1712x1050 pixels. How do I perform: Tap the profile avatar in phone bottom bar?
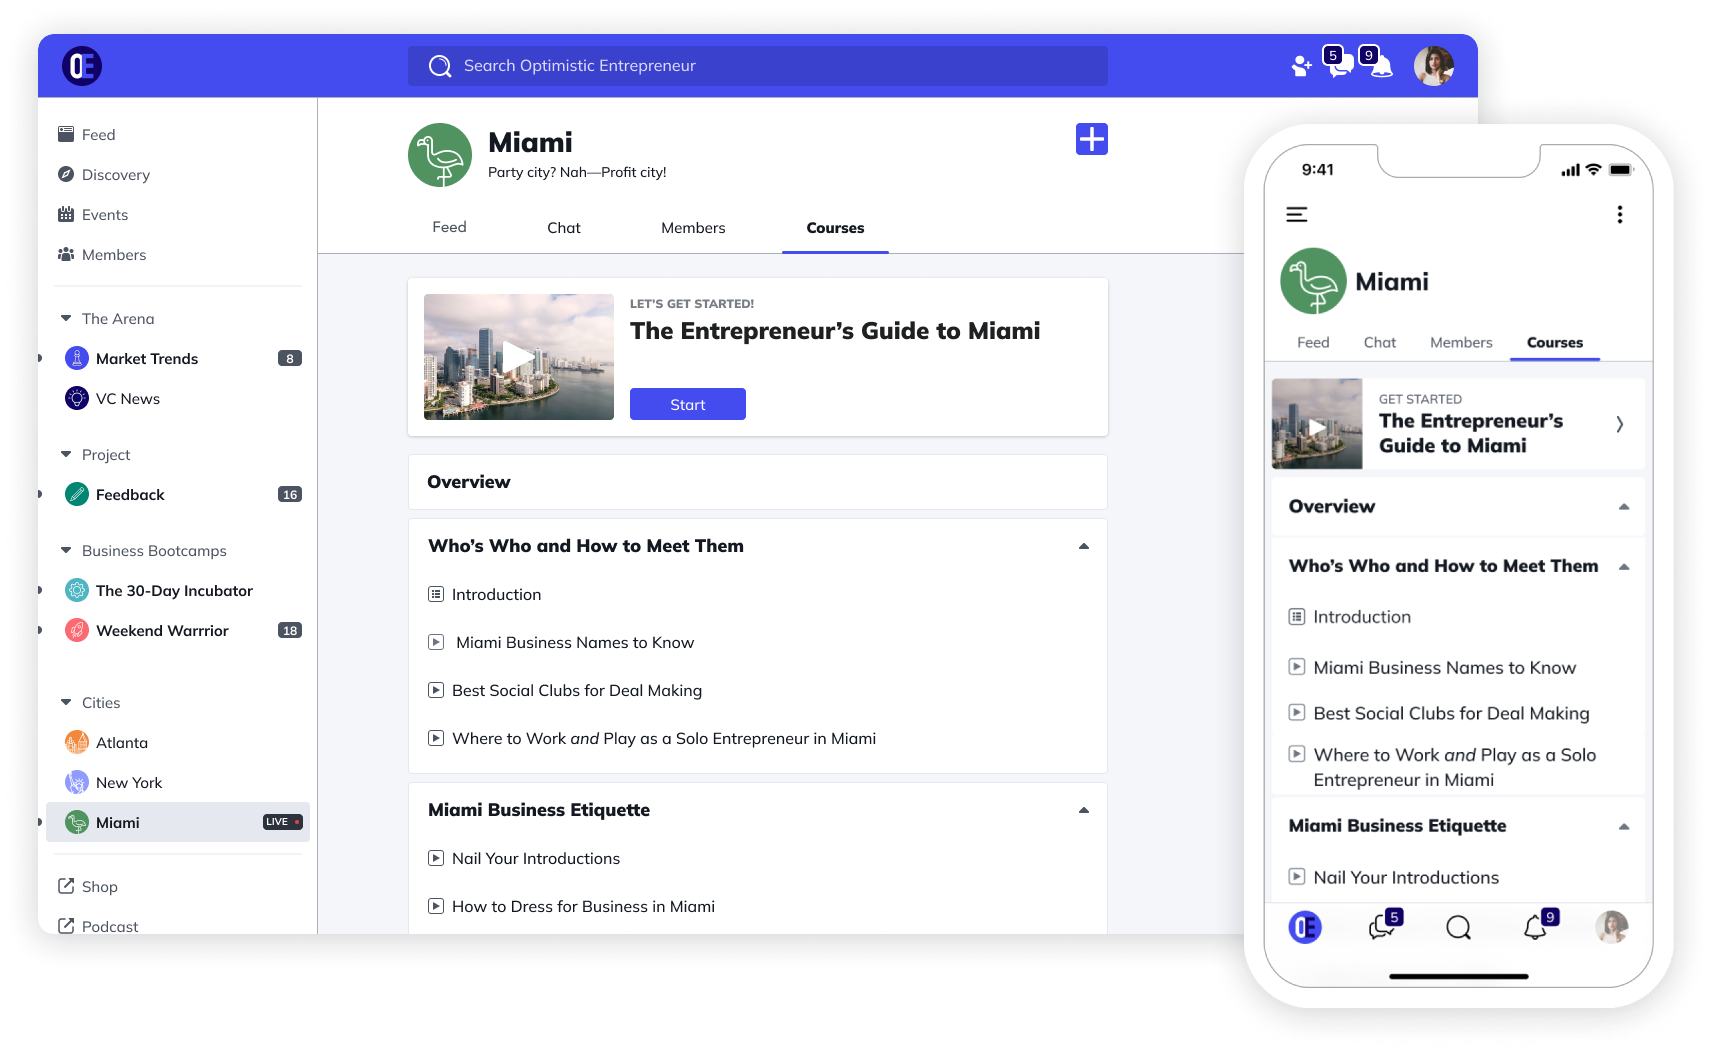point(1612,928)
